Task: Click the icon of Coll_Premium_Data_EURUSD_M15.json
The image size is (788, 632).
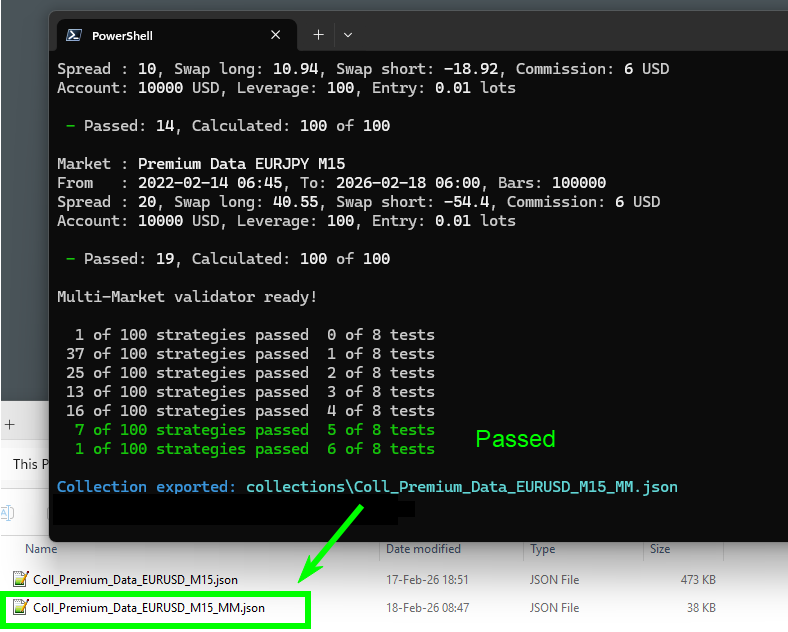Action: [x=21, y=579]
